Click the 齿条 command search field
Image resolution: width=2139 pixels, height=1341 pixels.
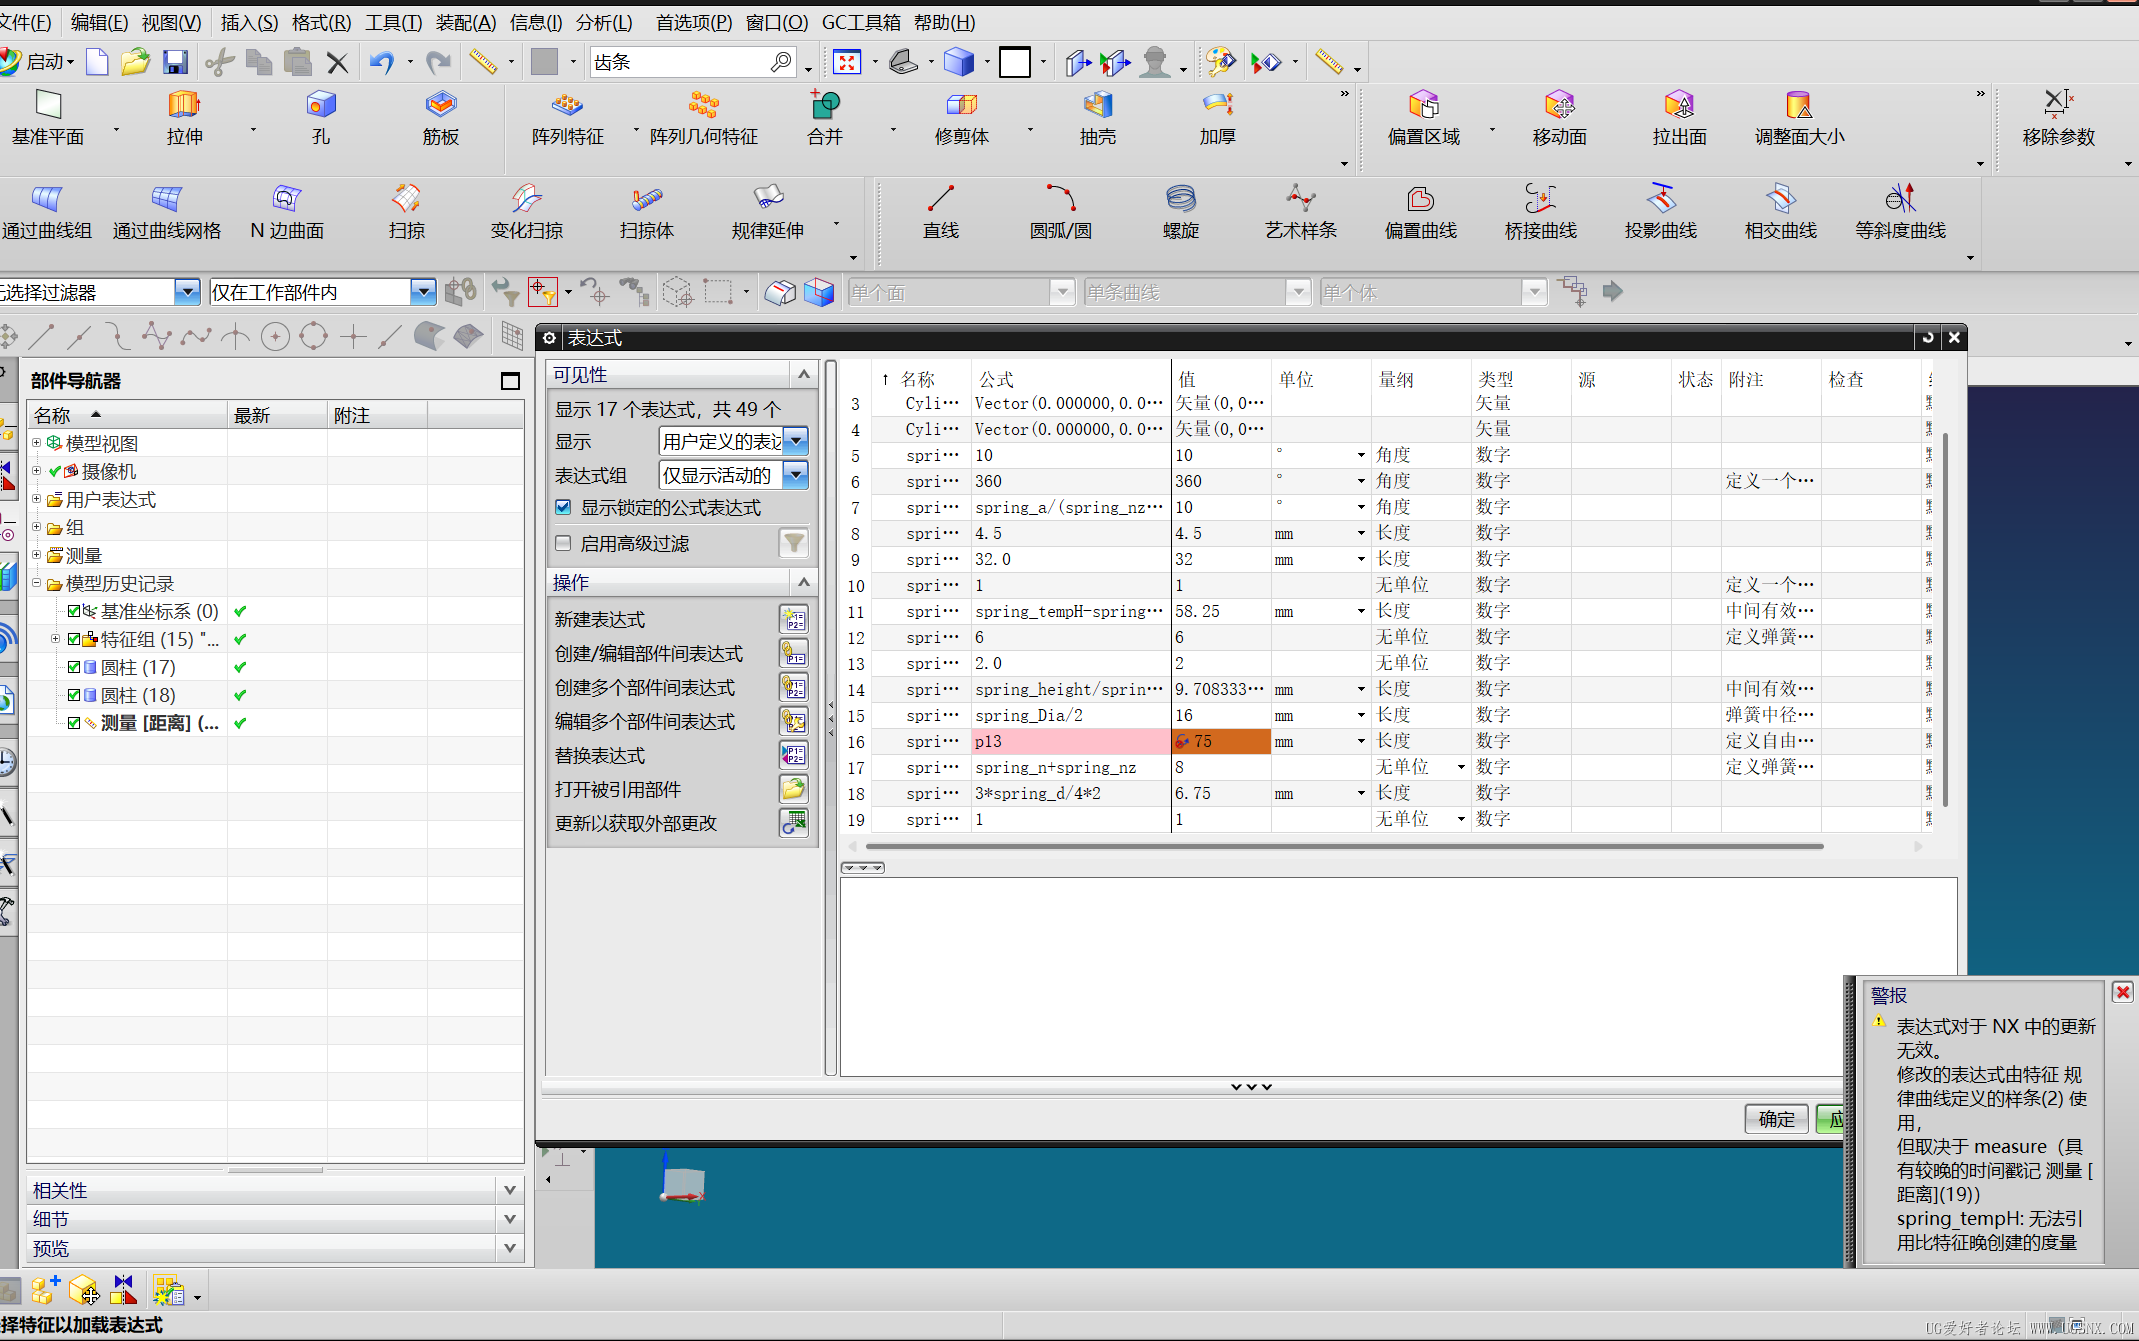click(681, 62)
